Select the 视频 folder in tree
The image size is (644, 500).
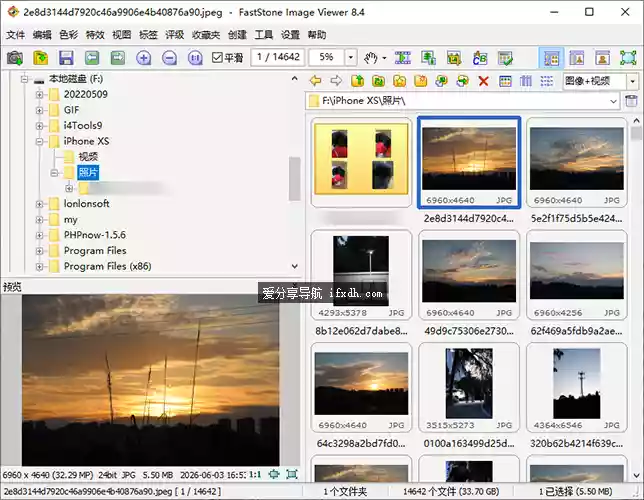(x=88, y=157)
